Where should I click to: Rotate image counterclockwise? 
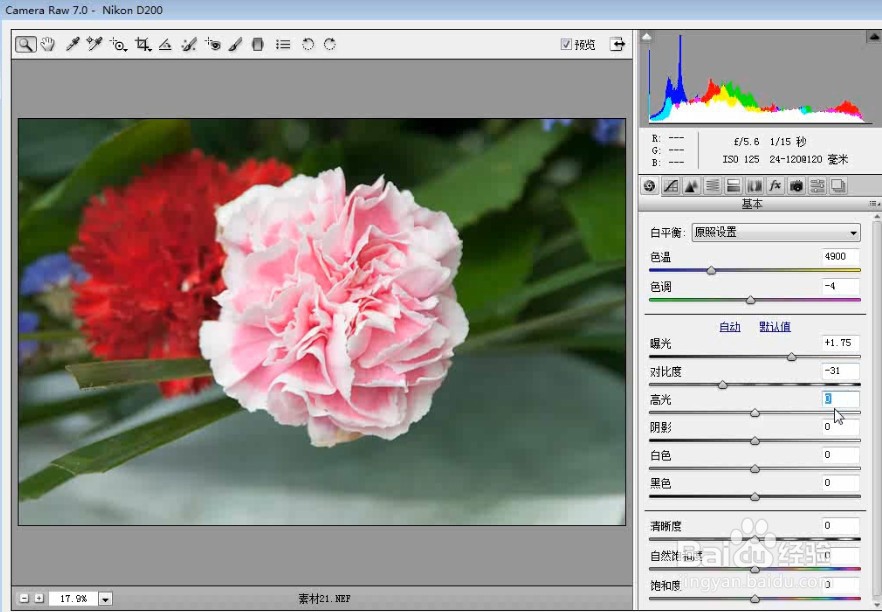coord(308,44)
